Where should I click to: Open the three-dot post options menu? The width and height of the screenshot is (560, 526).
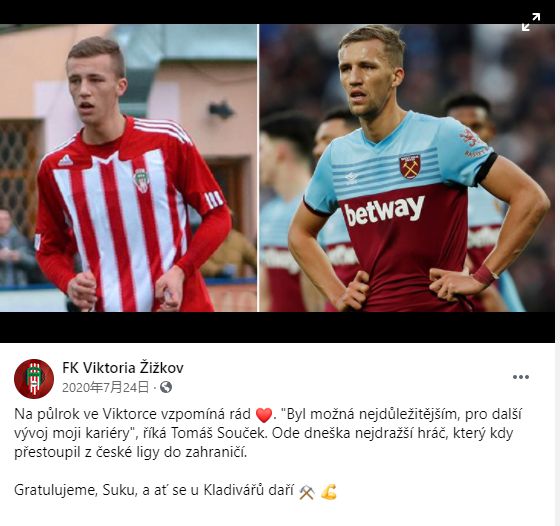tap(521, 377)
